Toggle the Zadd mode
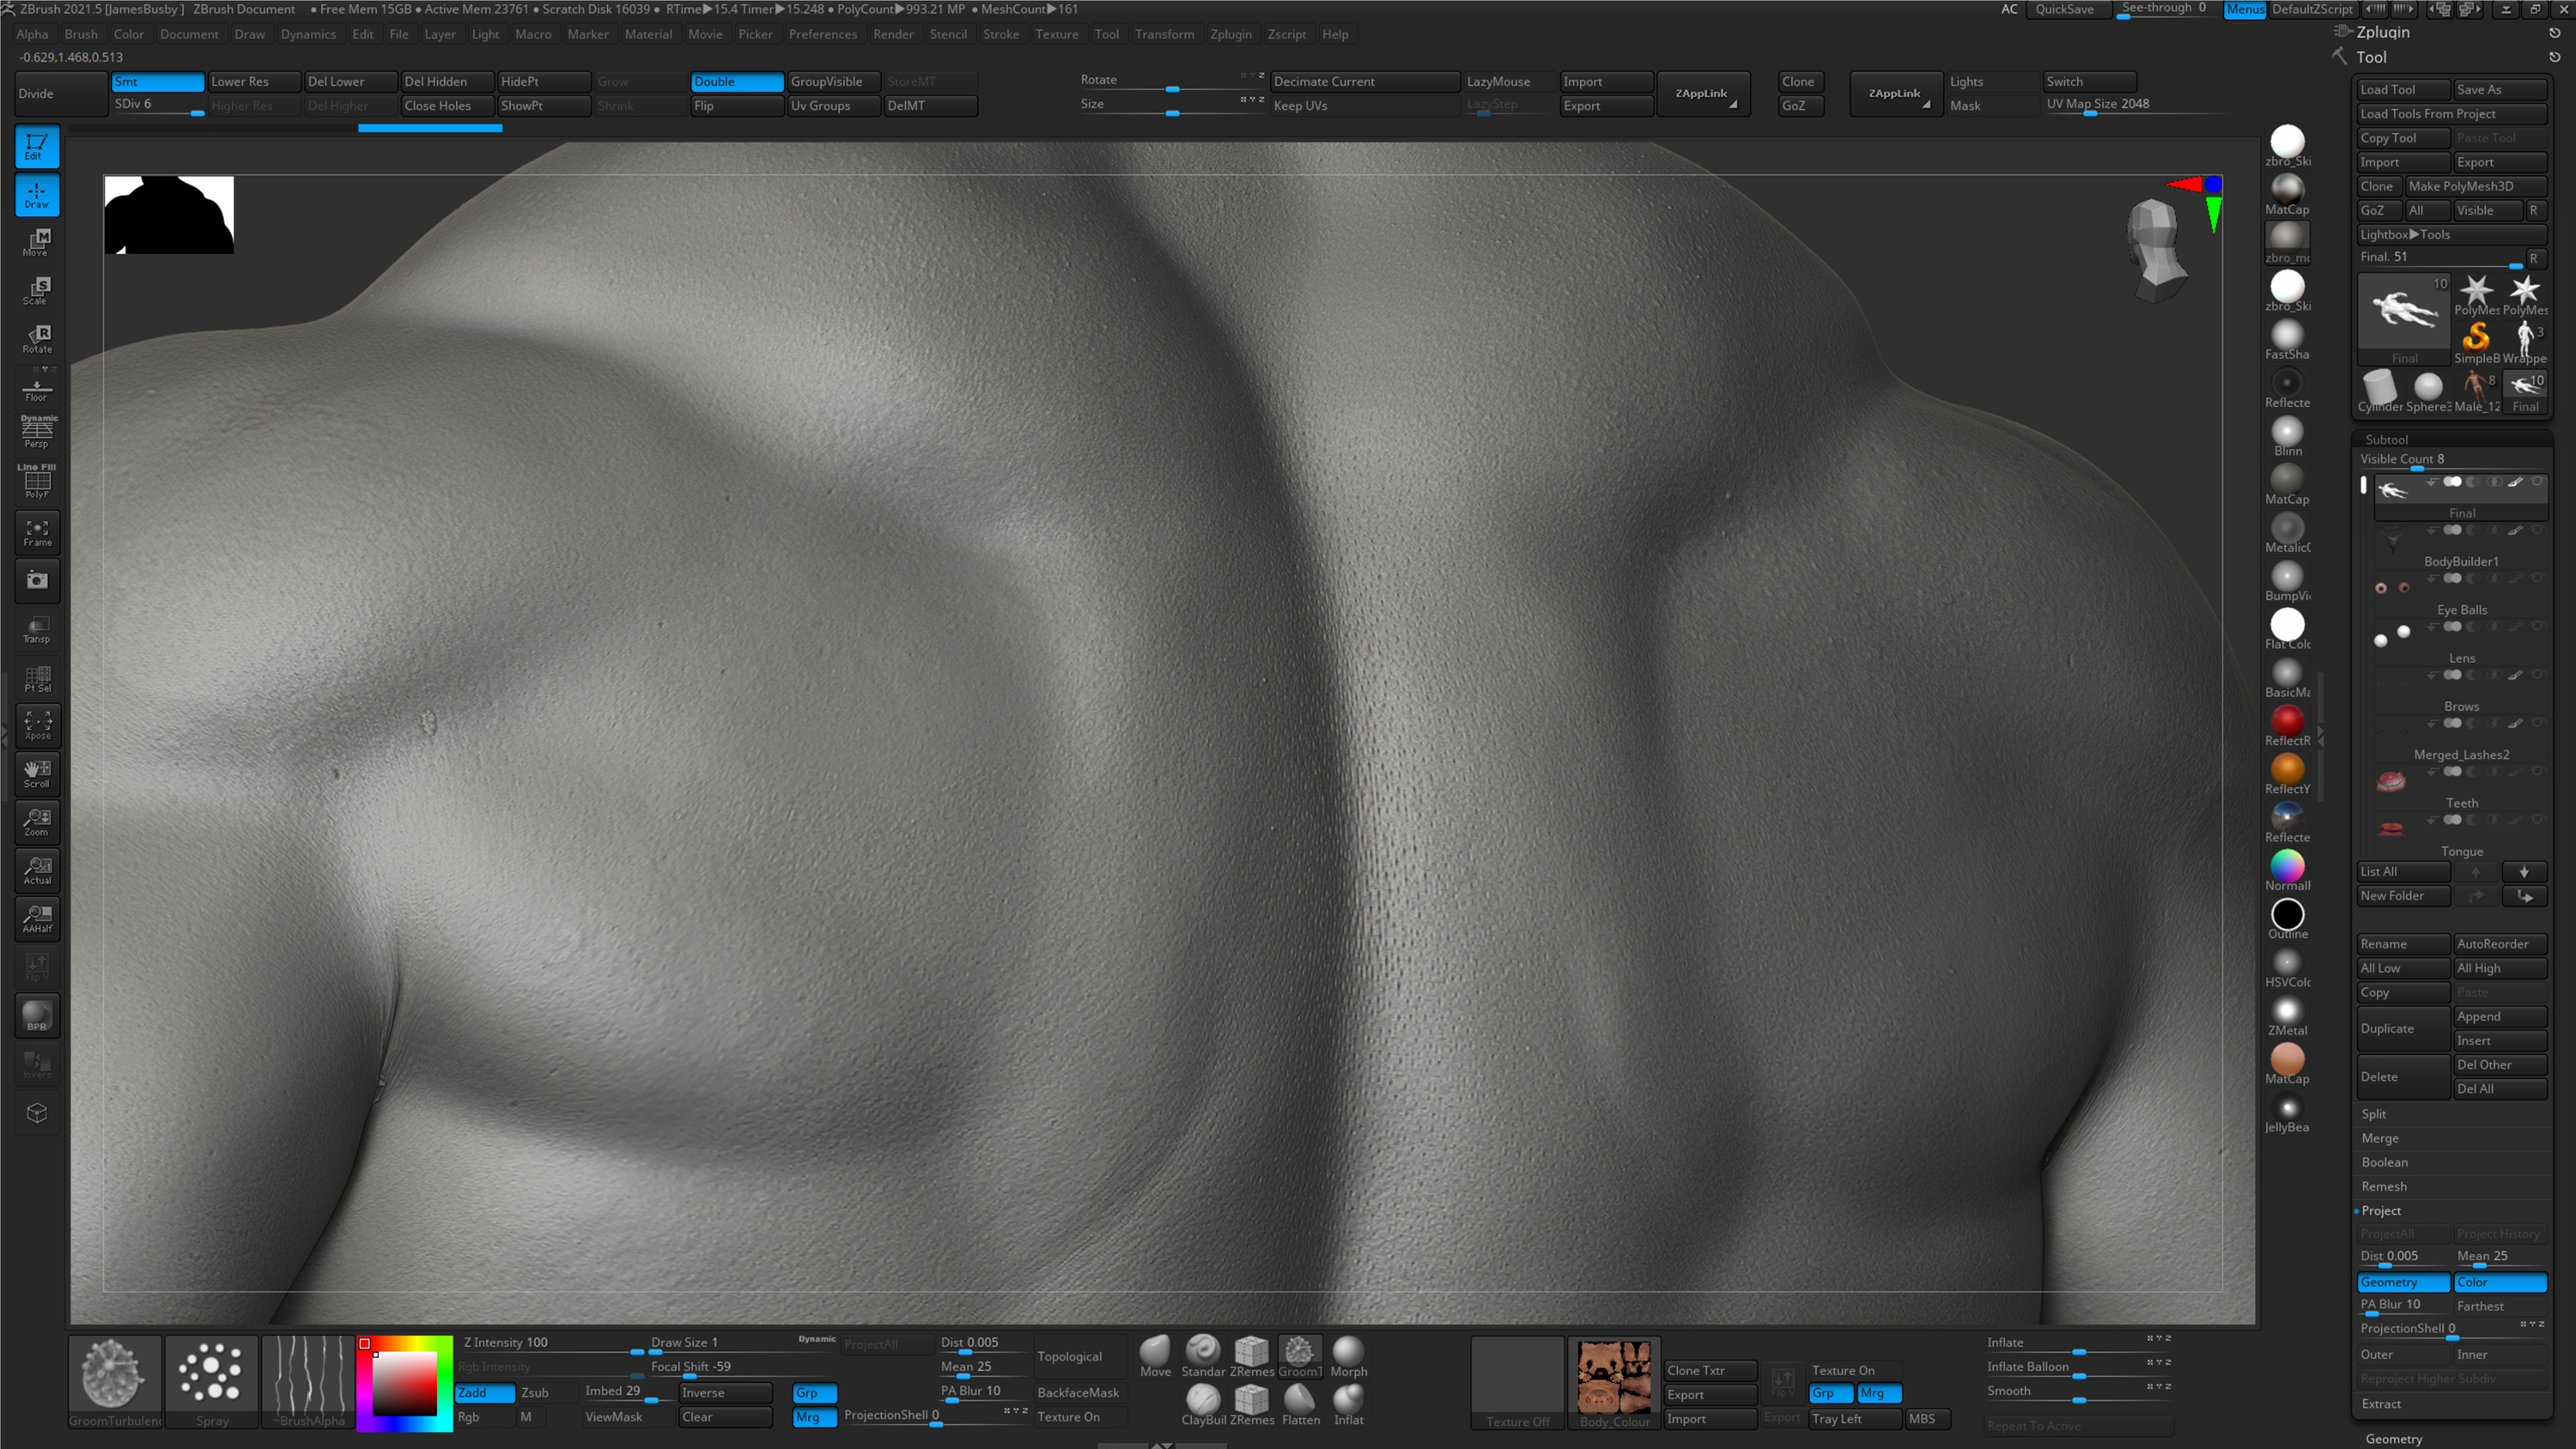The image size is (2576, 1449). [484, 1392]
